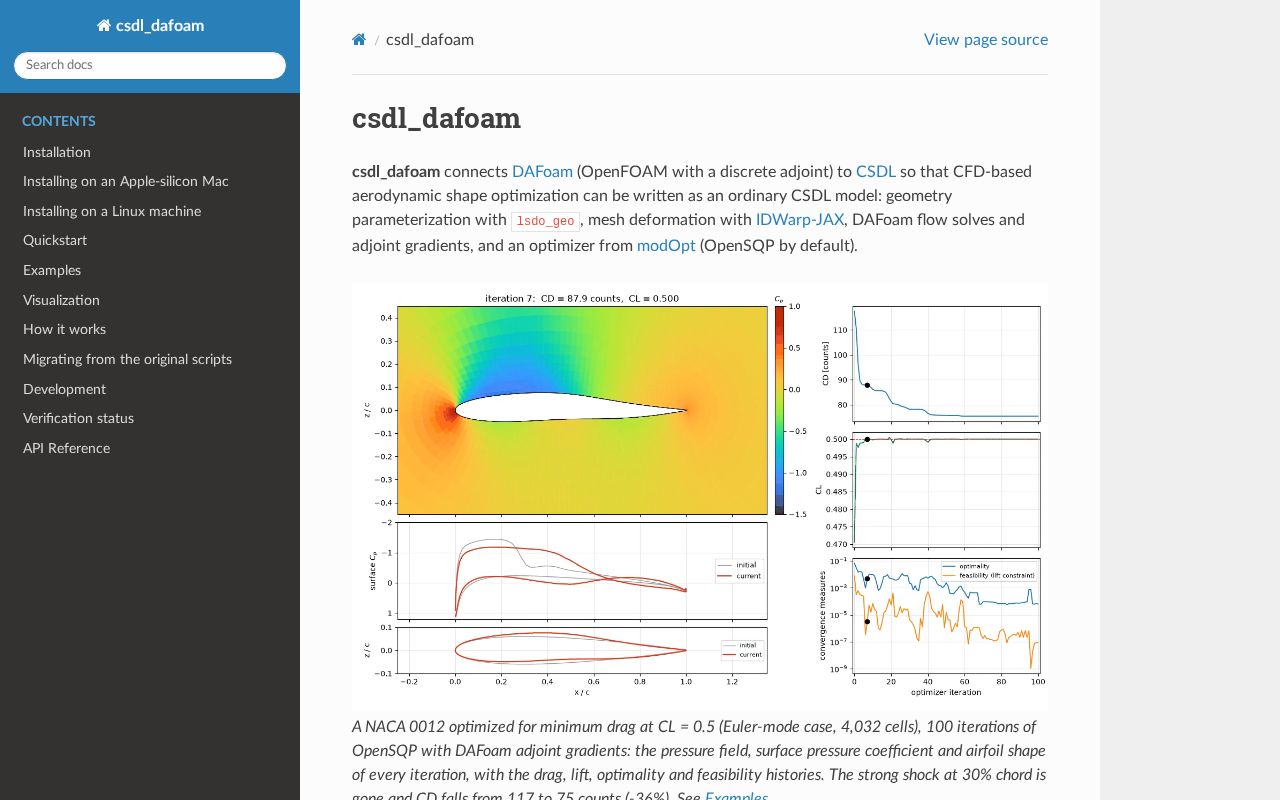Viewport: 1280px width, 800px height.
Task: Click the lsdo_geo inline code text
Action: point(545,221)
